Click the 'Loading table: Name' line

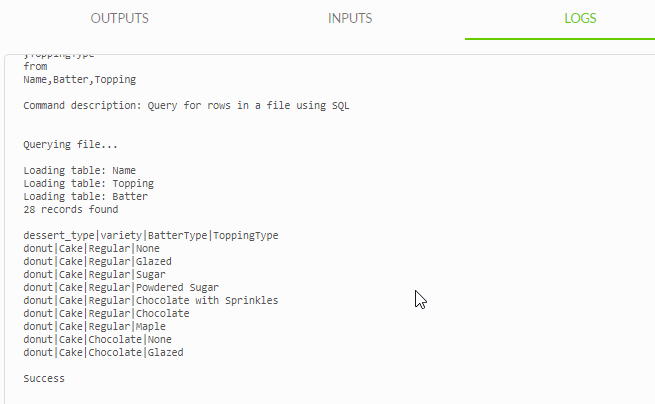[x=79, y=170]
